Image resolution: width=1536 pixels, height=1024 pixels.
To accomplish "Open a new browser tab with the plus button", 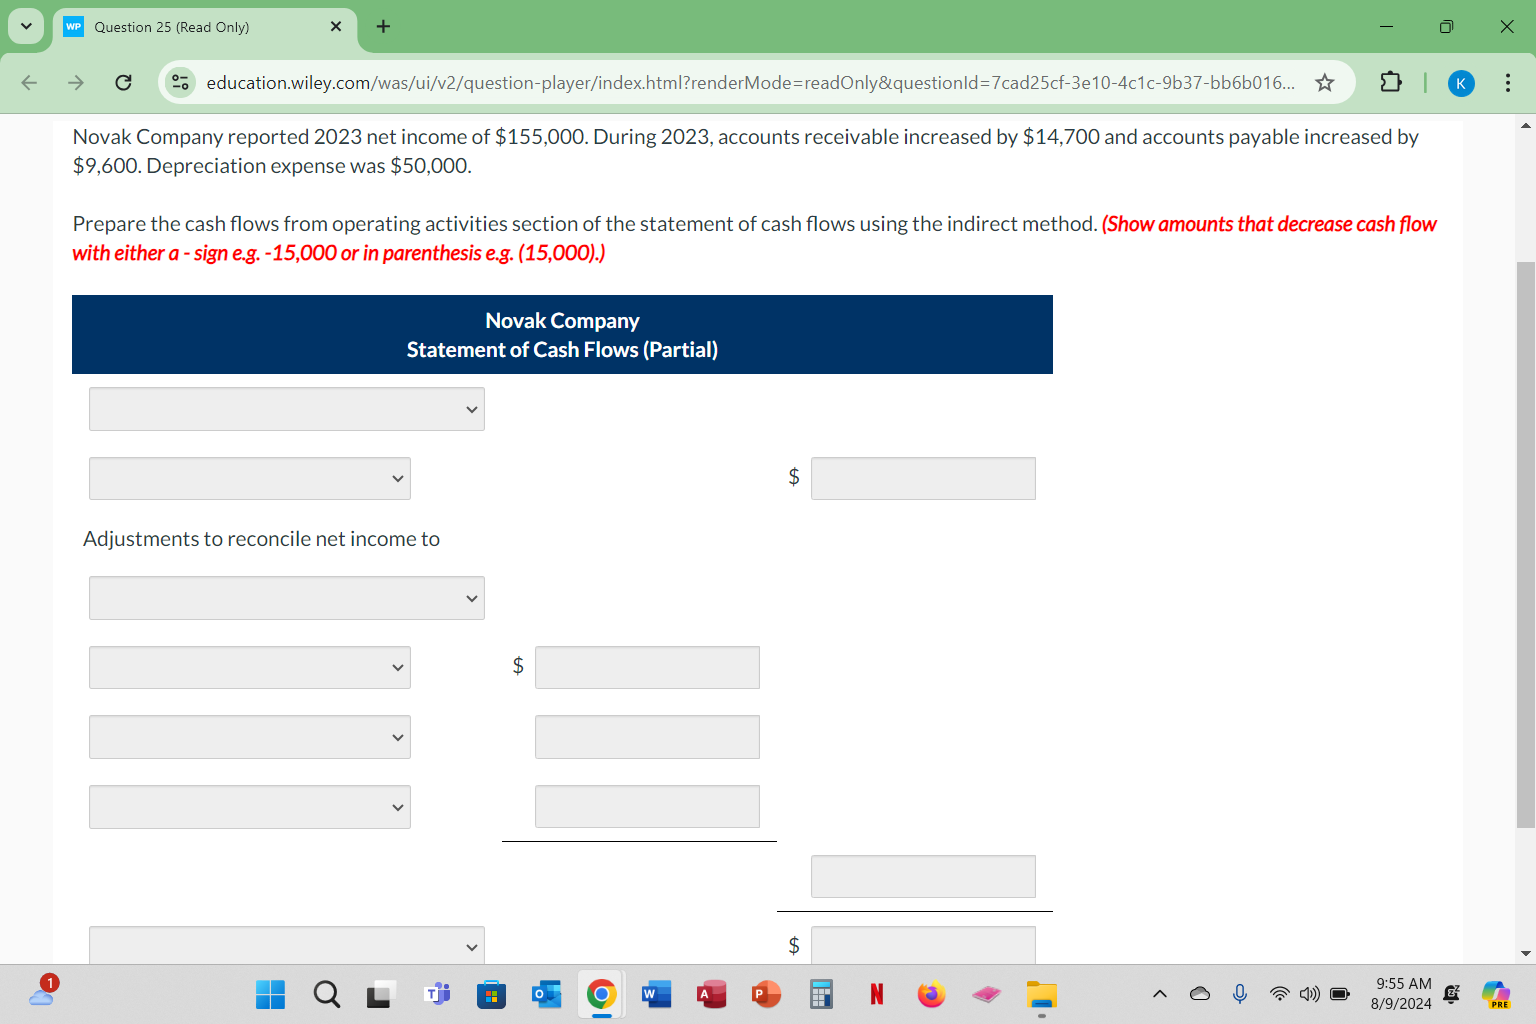I will coord(383,27).
